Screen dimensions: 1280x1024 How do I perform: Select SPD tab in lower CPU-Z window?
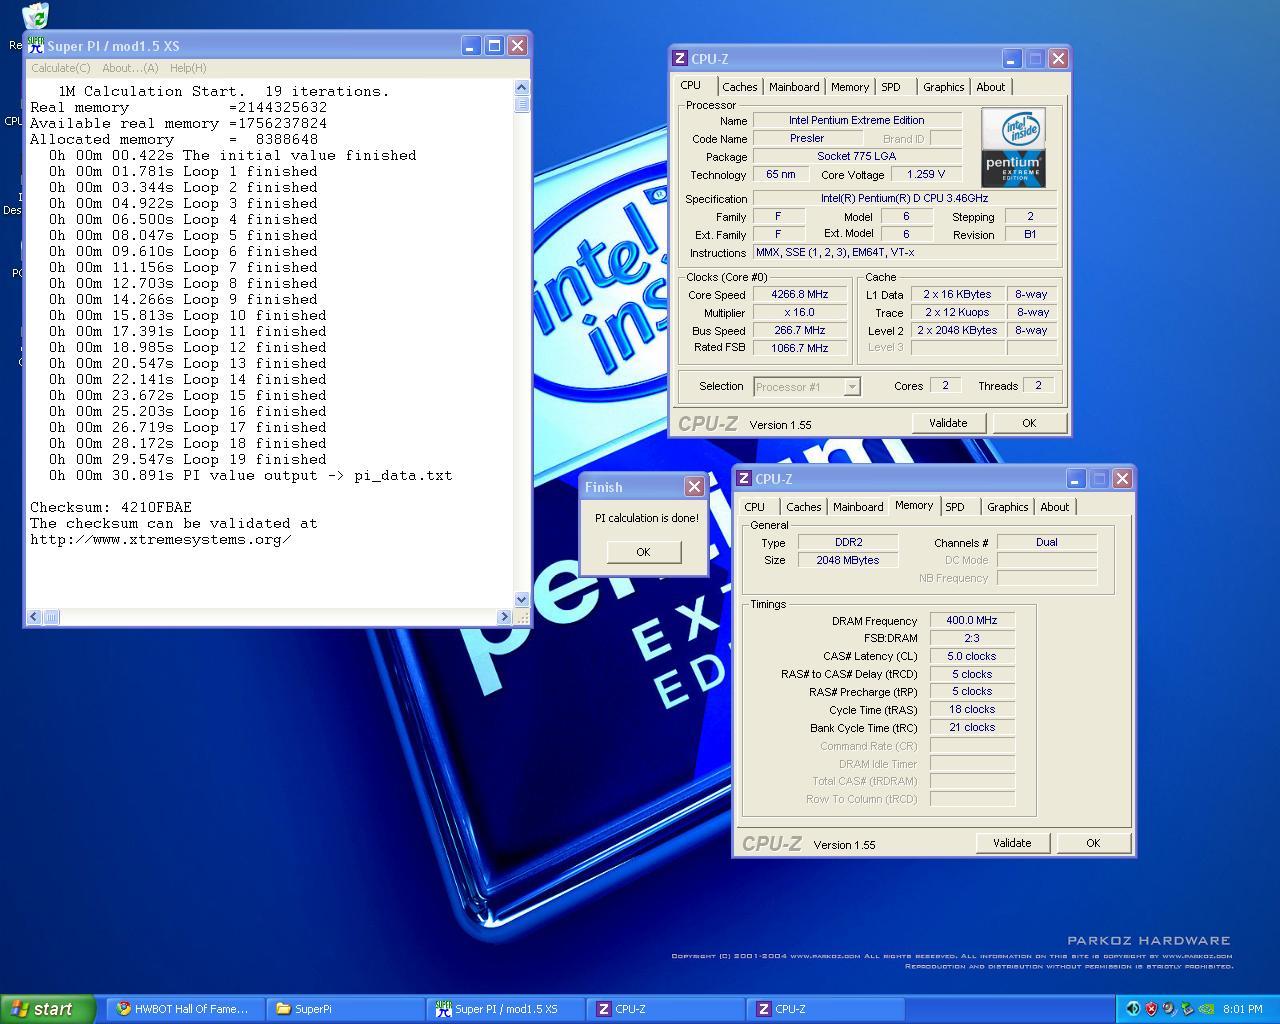[x=955, y=507]
